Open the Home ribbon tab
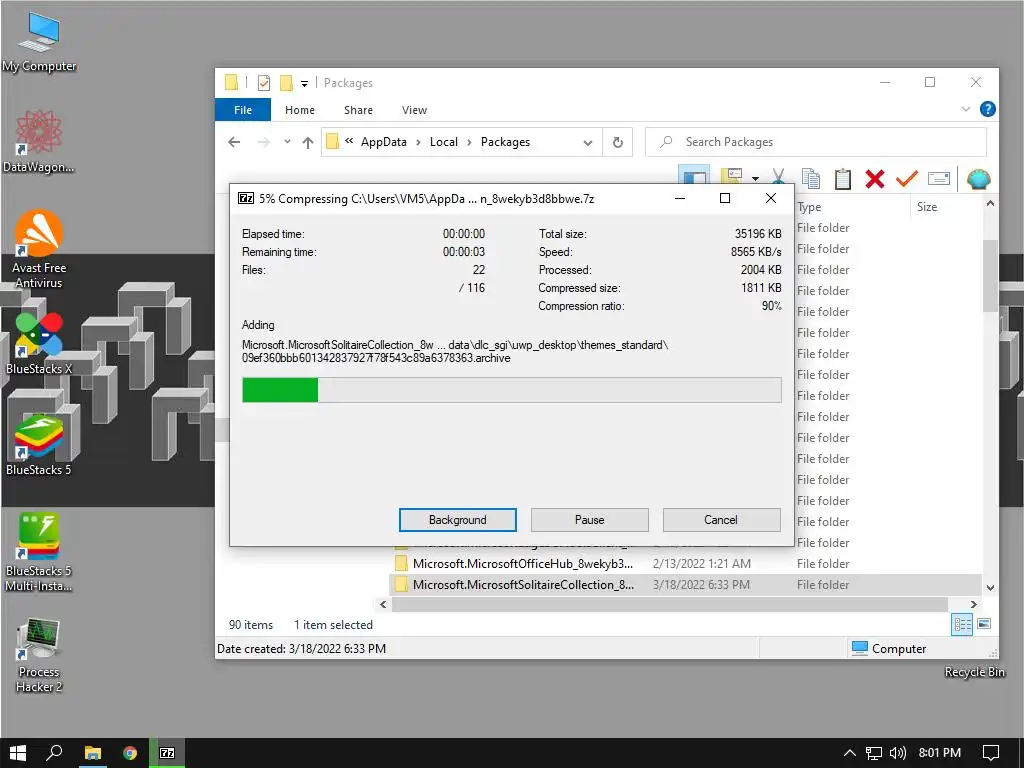 (x=300, y=110)
